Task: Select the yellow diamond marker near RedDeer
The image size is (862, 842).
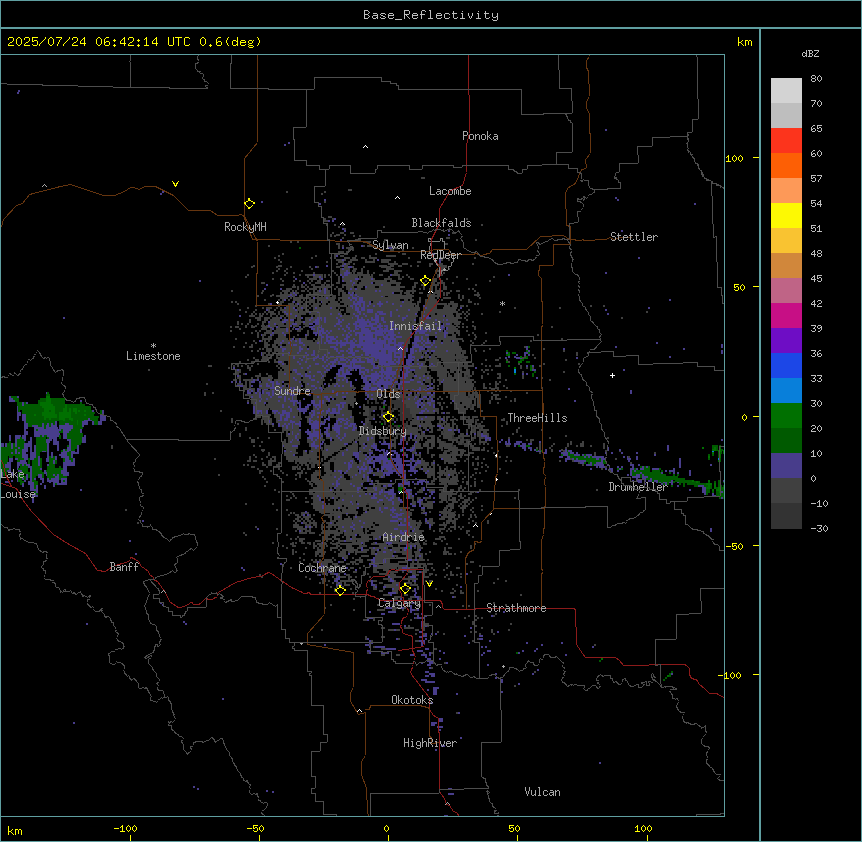Action: 426,281
